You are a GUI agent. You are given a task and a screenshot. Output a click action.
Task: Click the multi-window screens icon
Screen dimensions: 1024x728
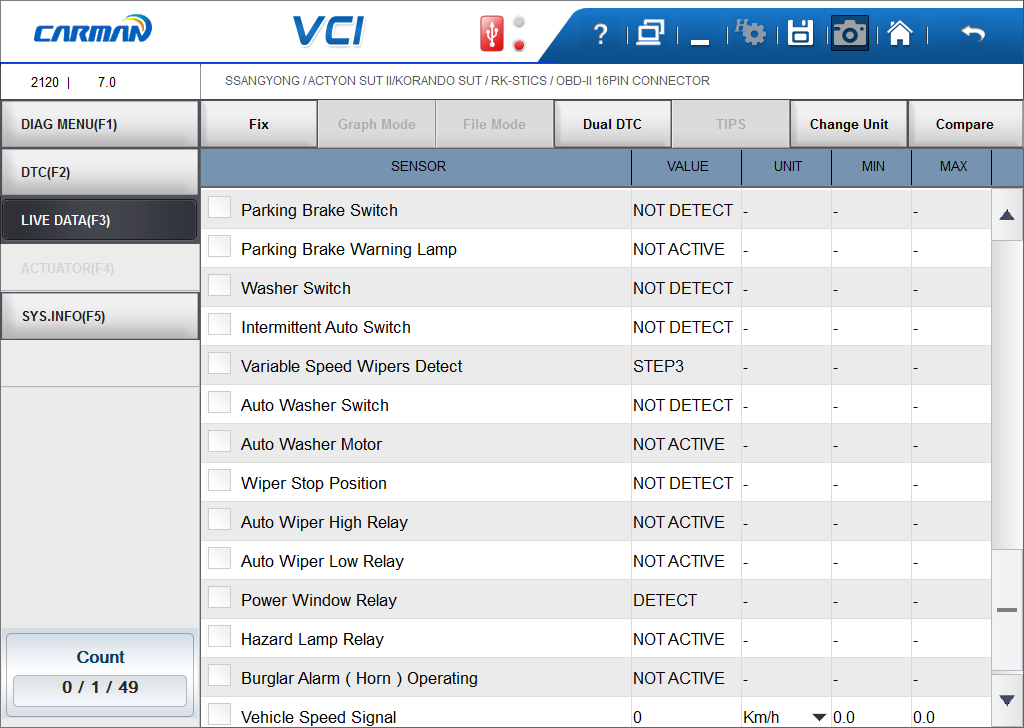point(650,33)
